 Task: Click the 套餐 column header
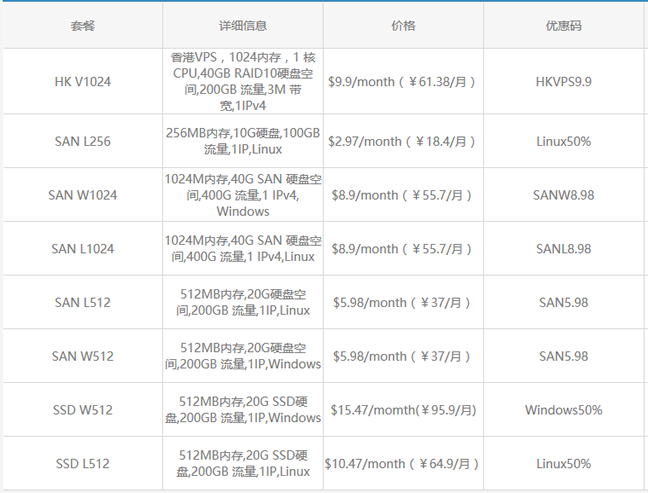pos(82,25)
